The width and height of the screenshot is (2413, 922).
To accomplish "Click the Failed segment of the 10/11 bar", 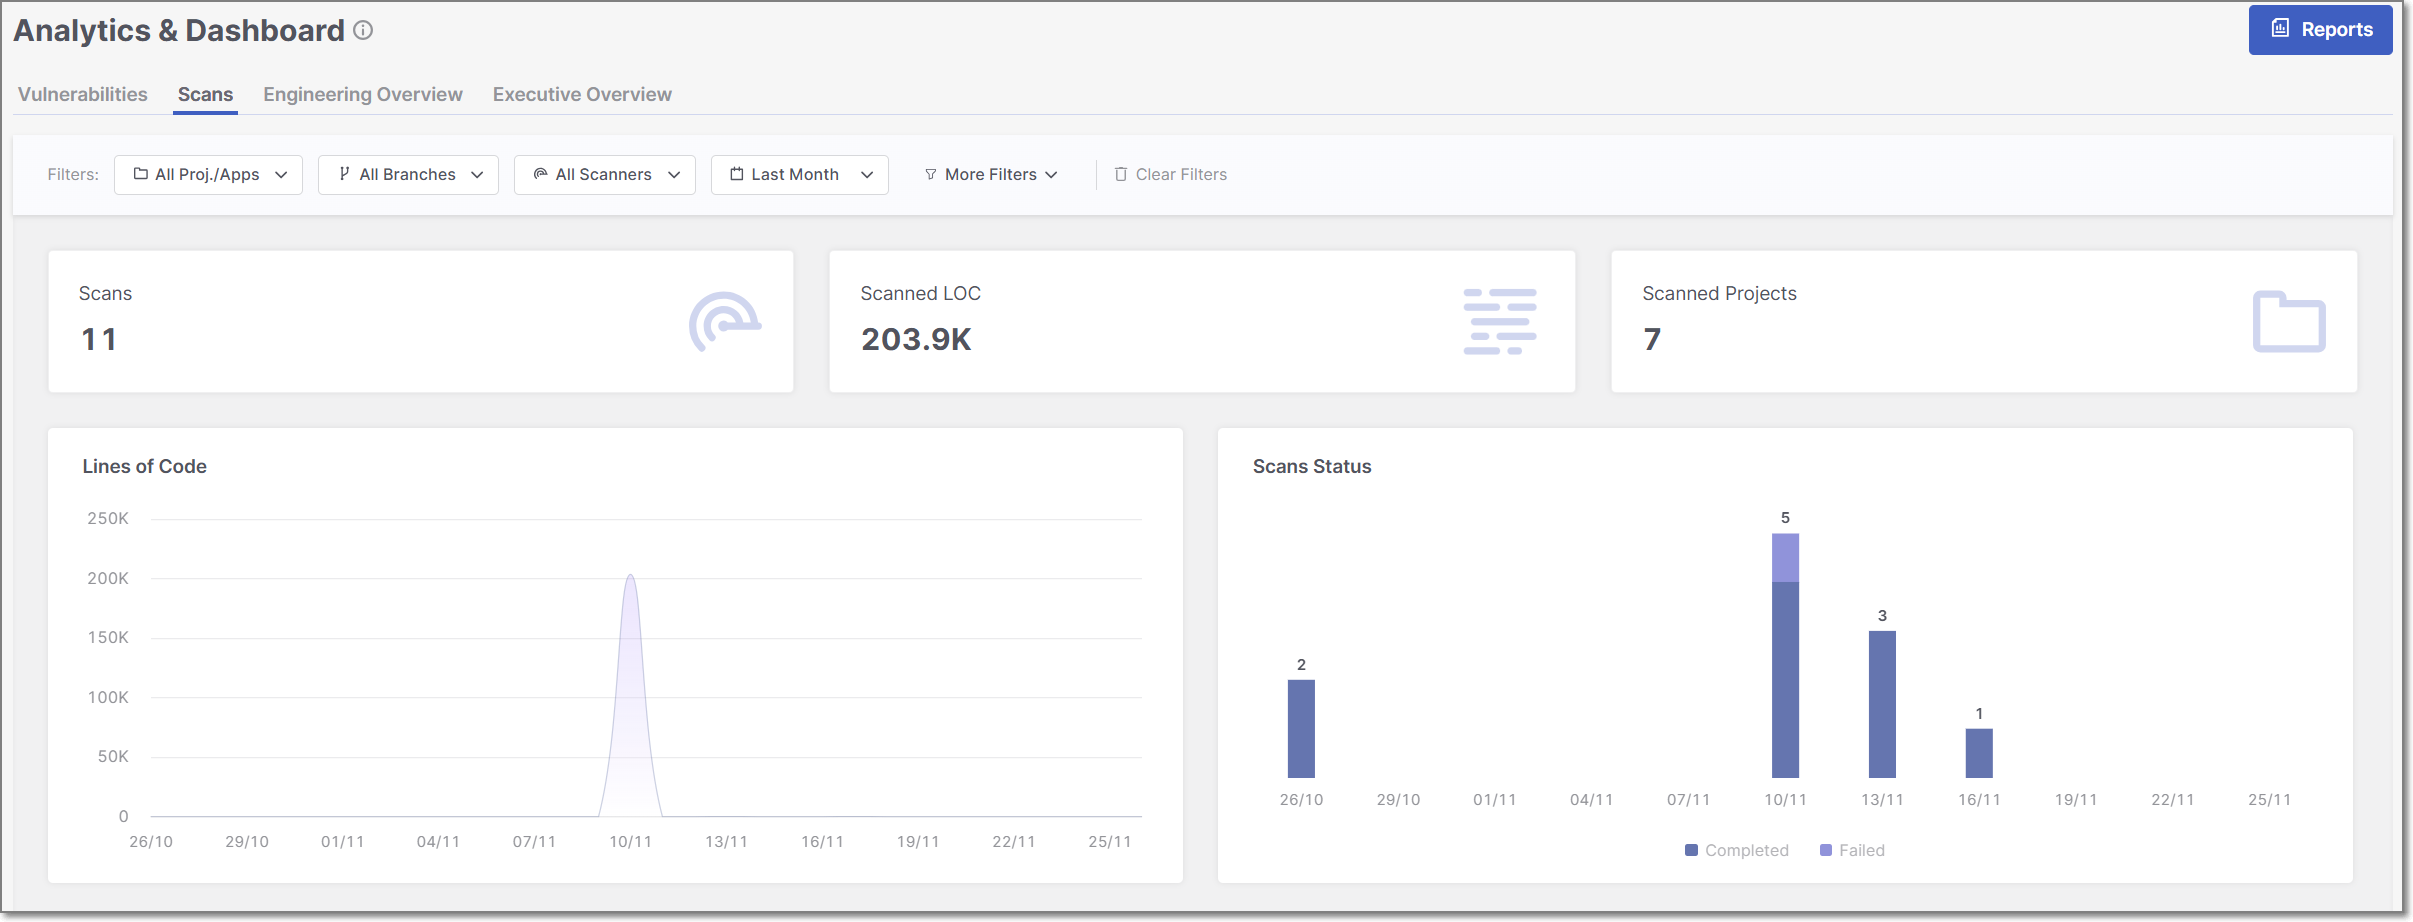I will (1785, 558).
